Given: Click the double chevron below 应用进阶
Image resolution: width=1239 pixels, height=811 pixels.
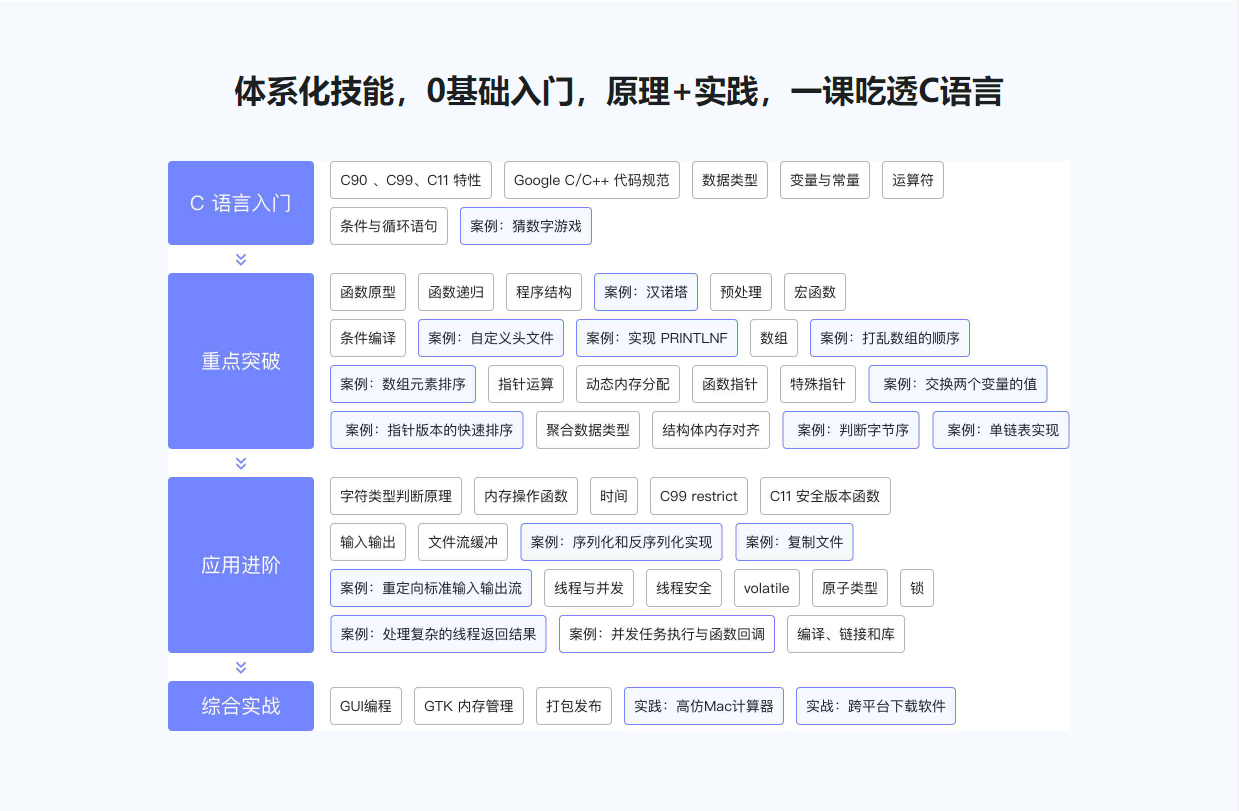Looking at the screenshot, I should [x=241, y=667].
